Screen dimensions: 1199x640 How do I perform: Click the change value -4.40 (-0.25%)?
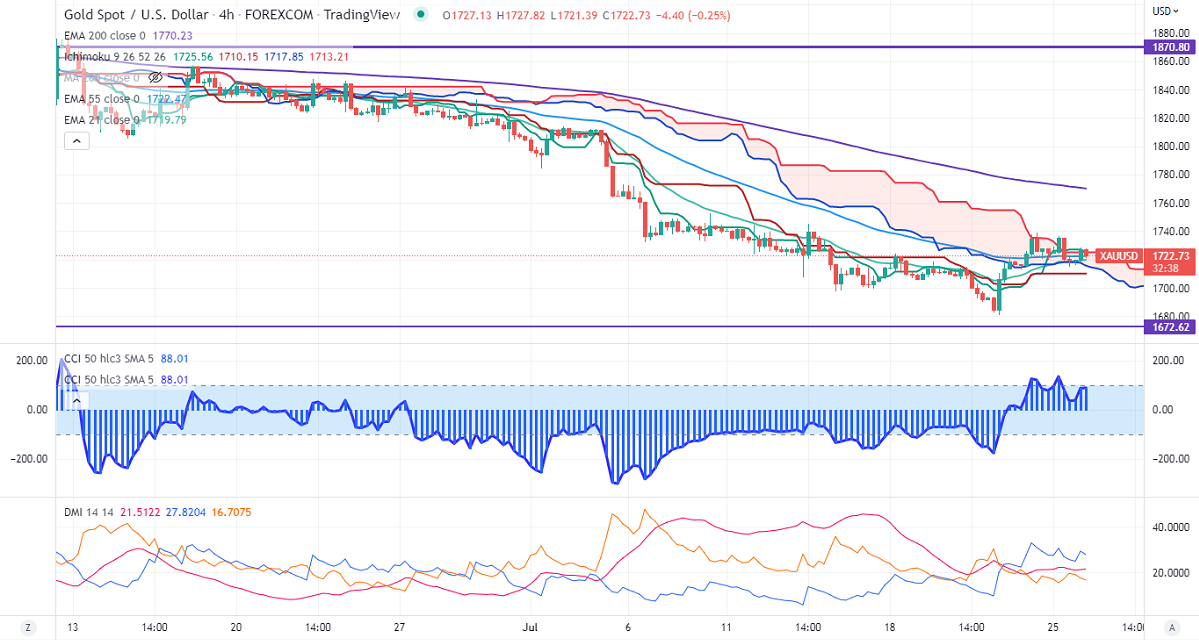[x=694, y=15]
